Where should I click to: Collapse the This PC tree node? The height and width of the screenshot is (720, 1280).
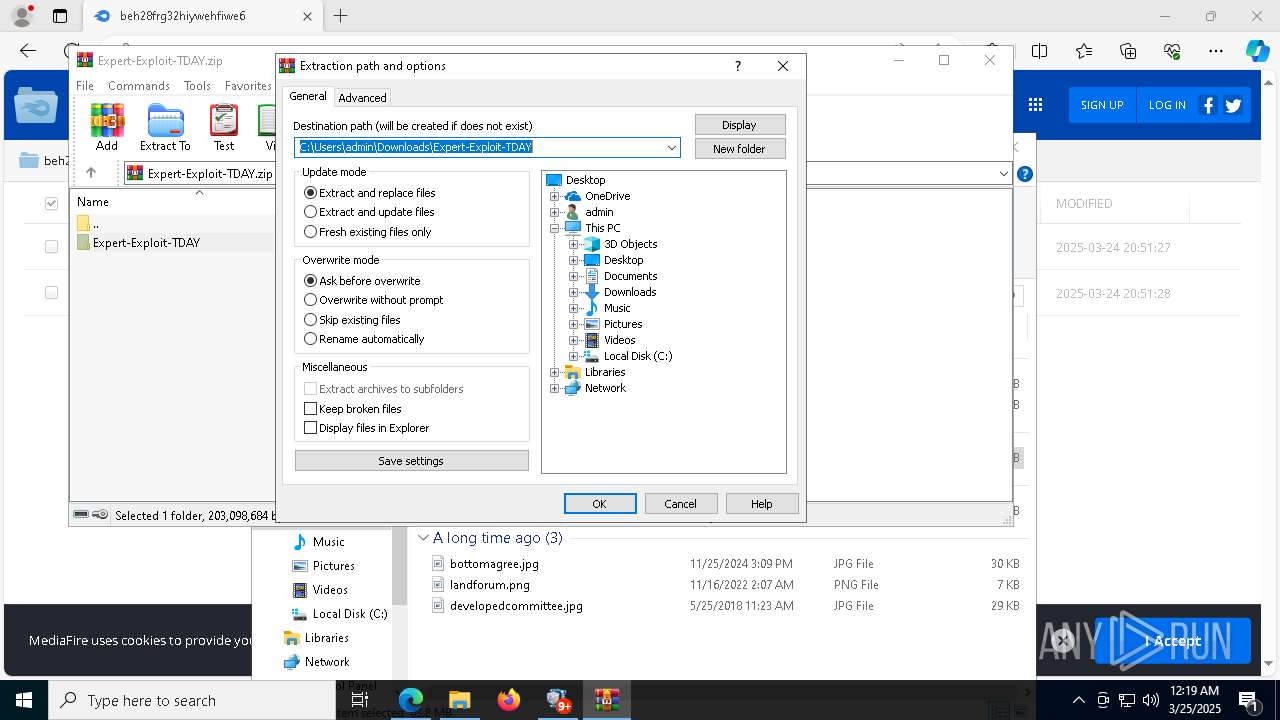point(555,228)
